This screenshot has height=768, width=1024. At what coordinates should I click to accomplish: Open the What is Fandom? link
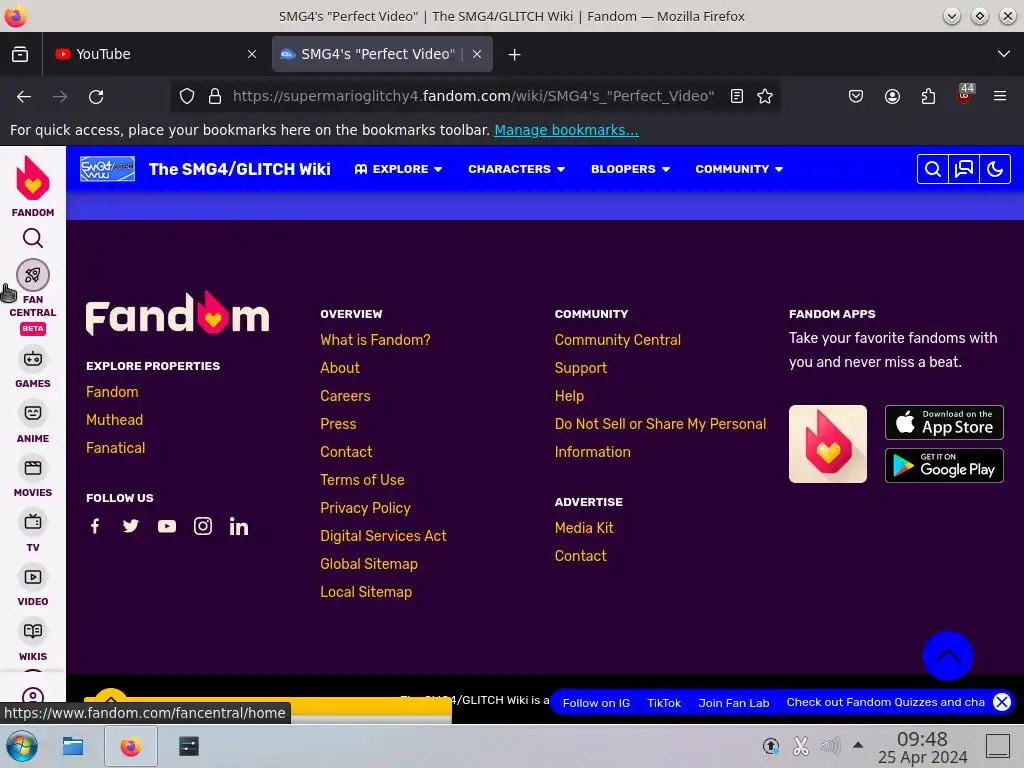coord(375,340)
